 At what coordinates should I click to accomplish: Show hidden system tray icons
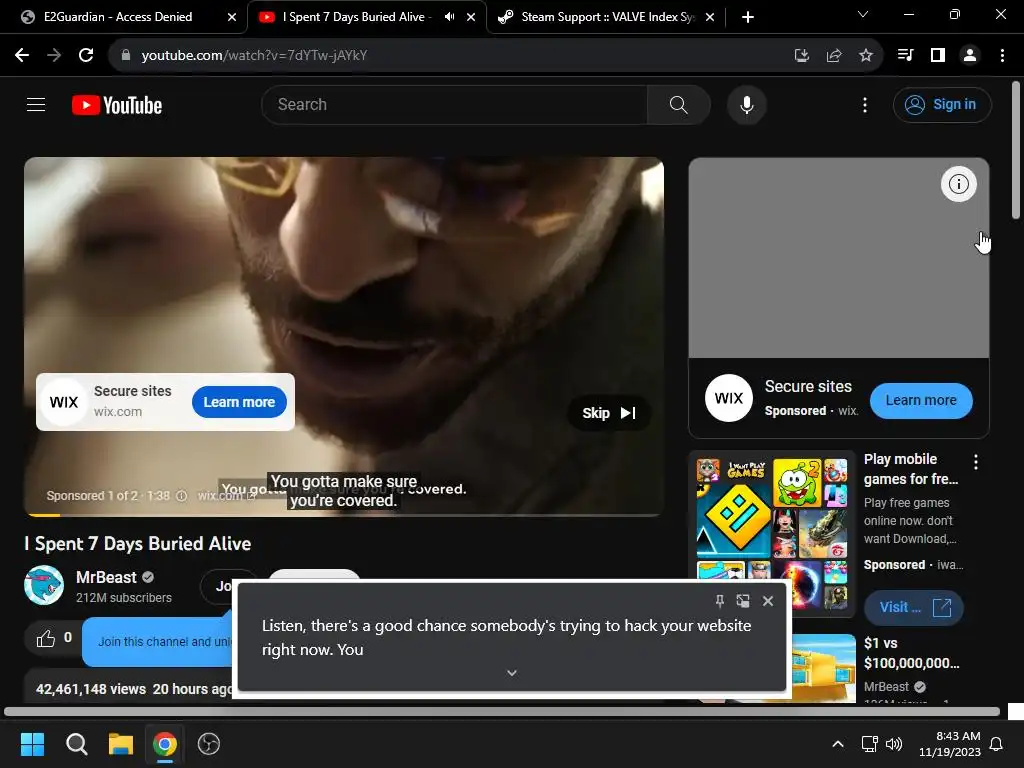click(x=838, y=744)
